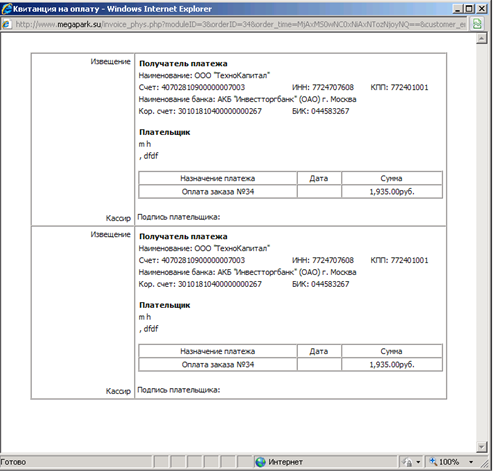494x471 pixels.
Task: Click 'КПП: 772401001' in second receipt
Action: pyautogui.click(x=399, y=260)
